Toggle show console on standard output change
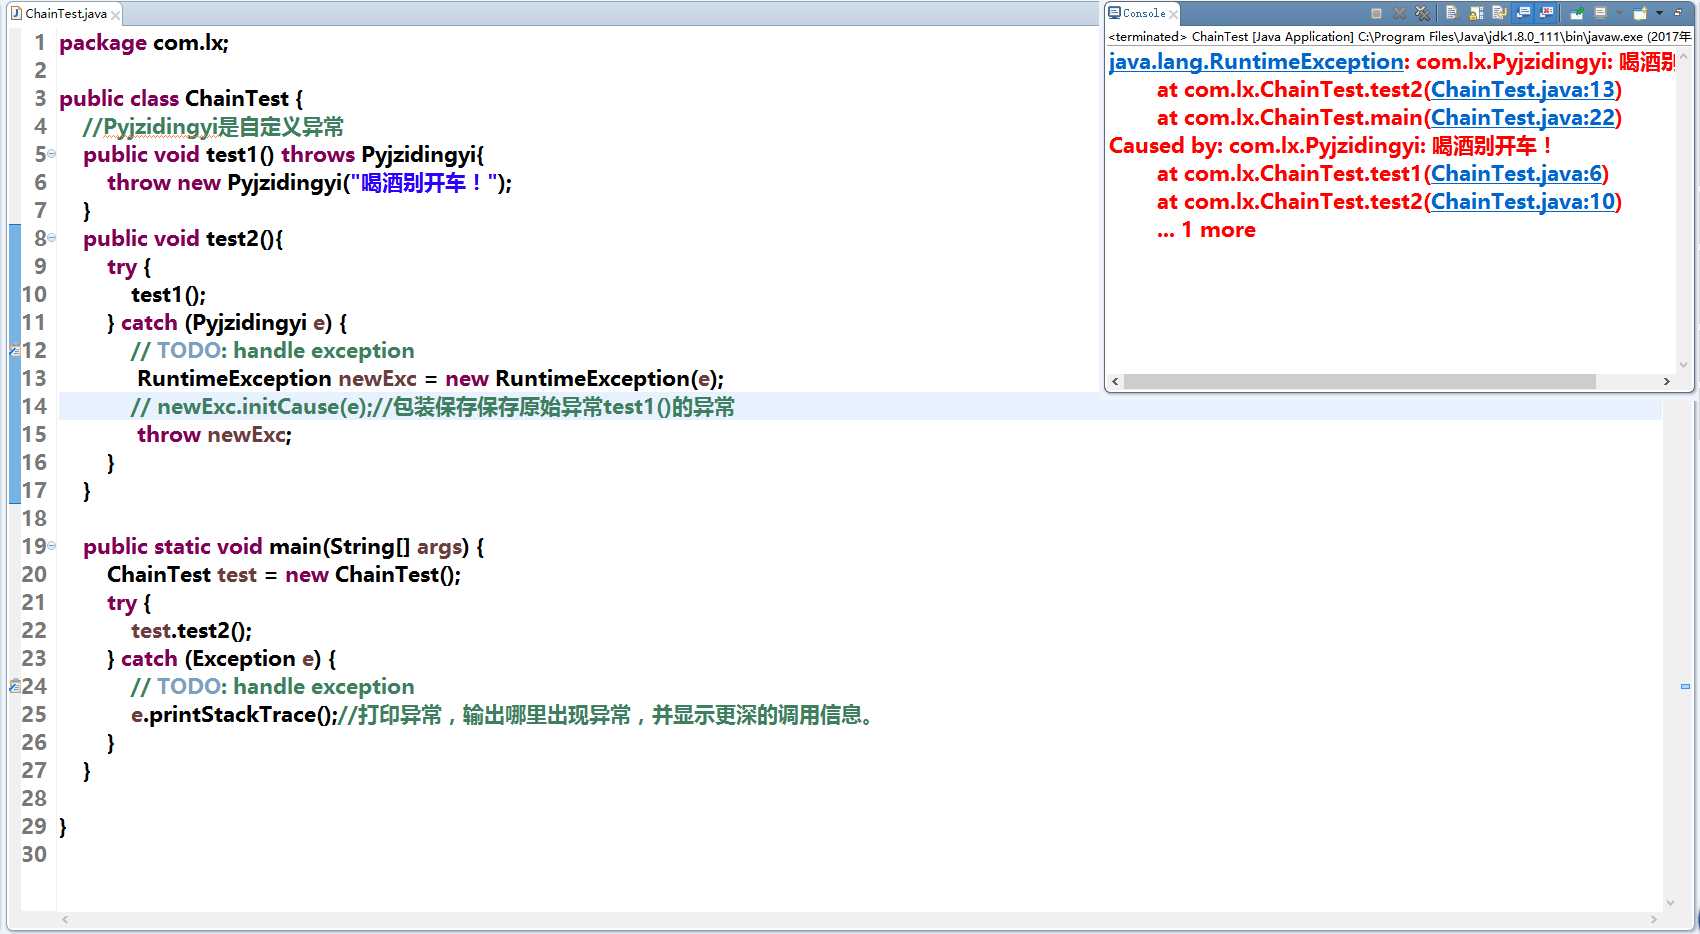Image resolution: width=1700 pixels, height=934 pixels. coord(1523,13)
